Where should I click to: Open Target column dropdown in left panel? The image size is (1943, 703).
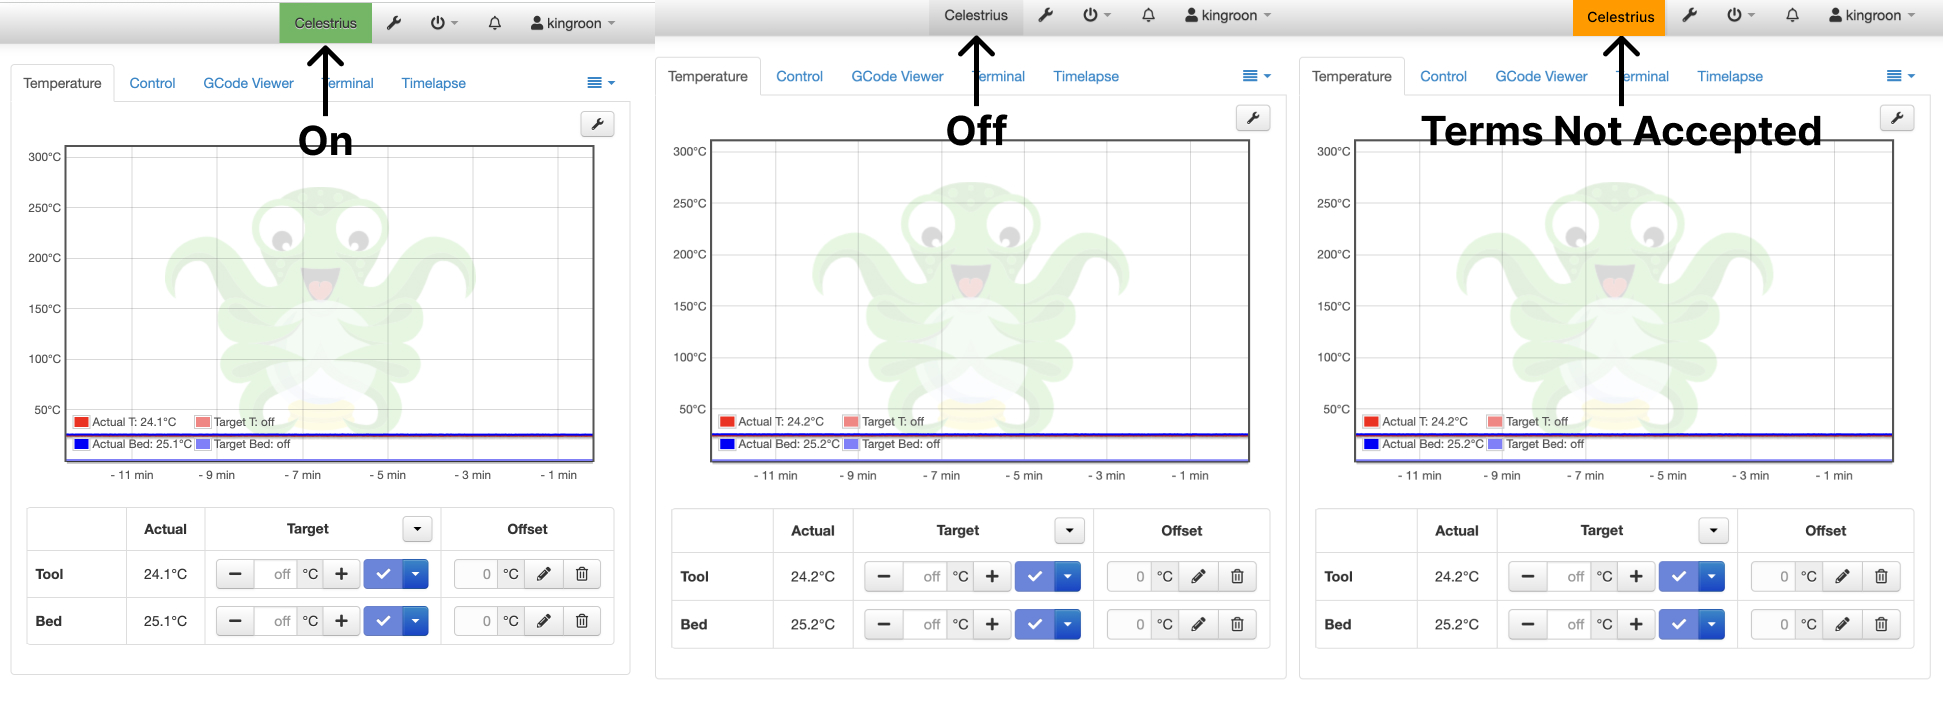point(417,529)
